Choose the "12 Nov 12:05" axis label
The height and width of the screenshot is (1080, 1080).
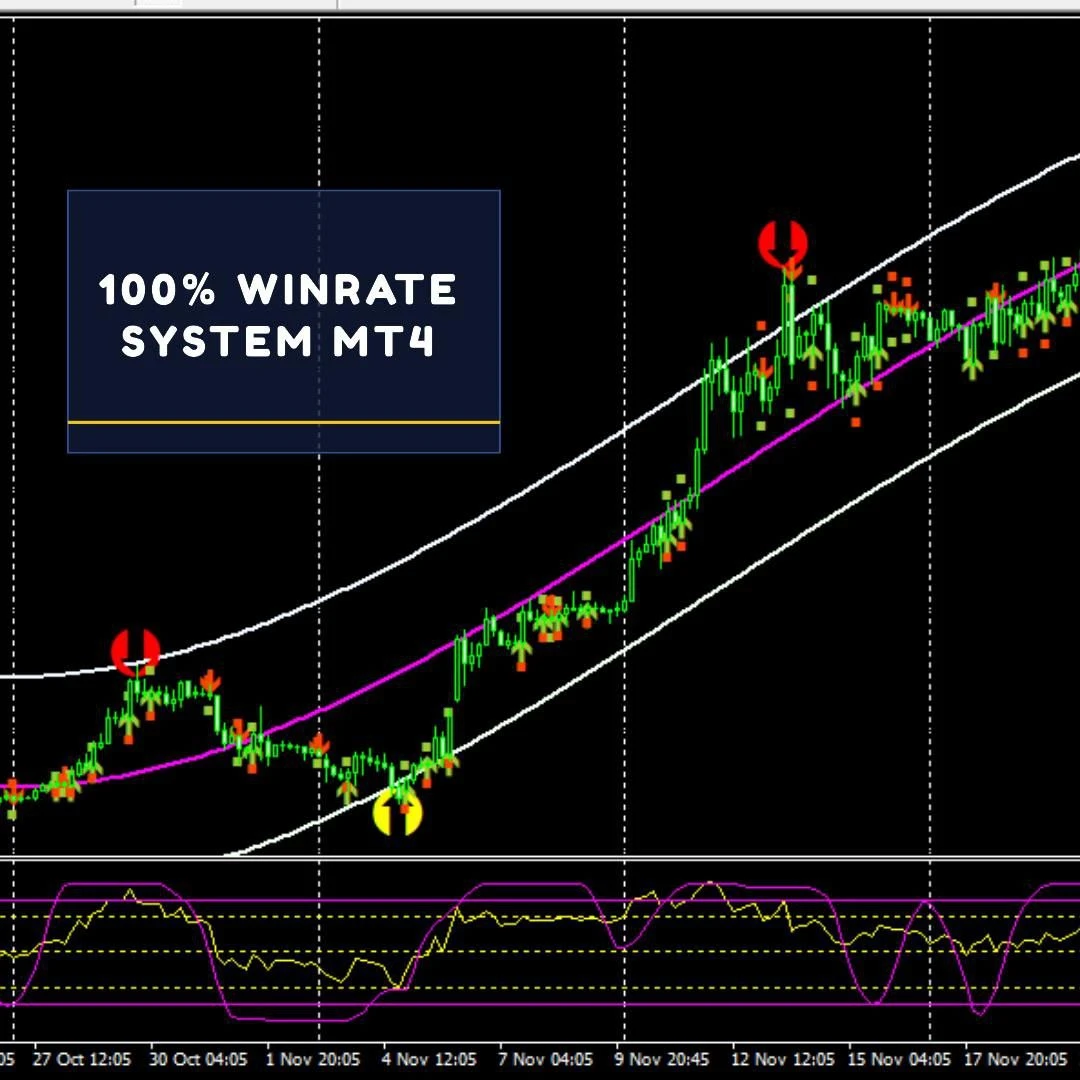coord(781,1058)
